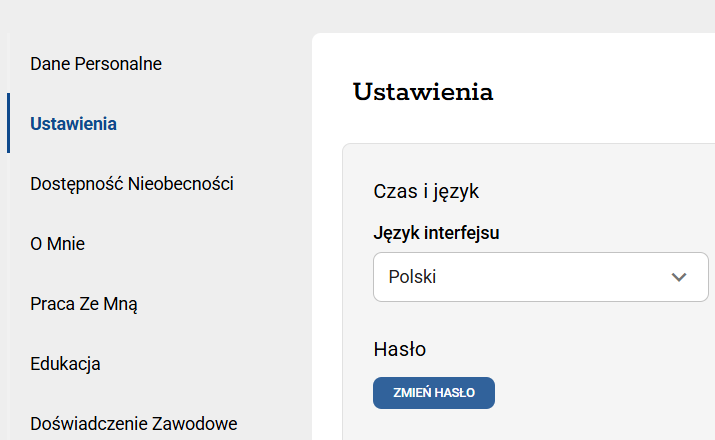Click the Język interfejsu label
Image resolution: width=715 pixels, height=440 pixels.
tap(436, 234)
